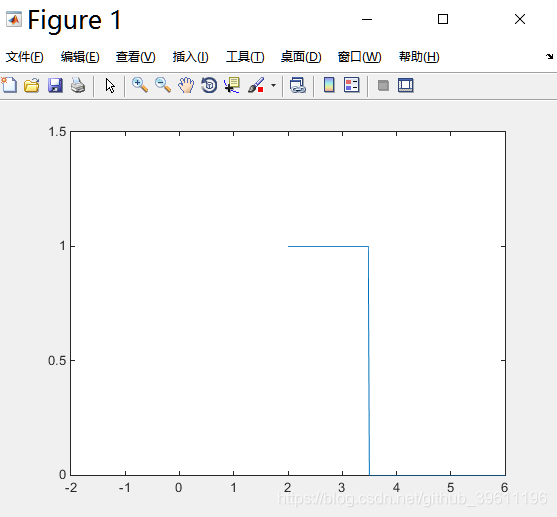The width and height of the screenshot is (557, 517).
Task: Select the Data Cursor tool
Action: coord(232,85)
